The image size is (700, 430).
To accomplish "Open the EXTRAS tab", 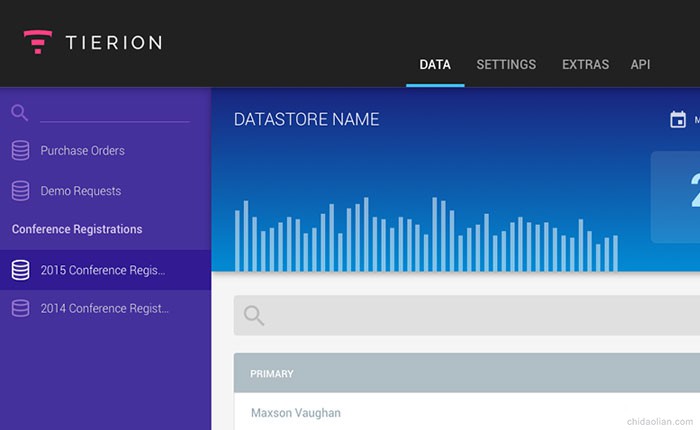I will (585, 65).
